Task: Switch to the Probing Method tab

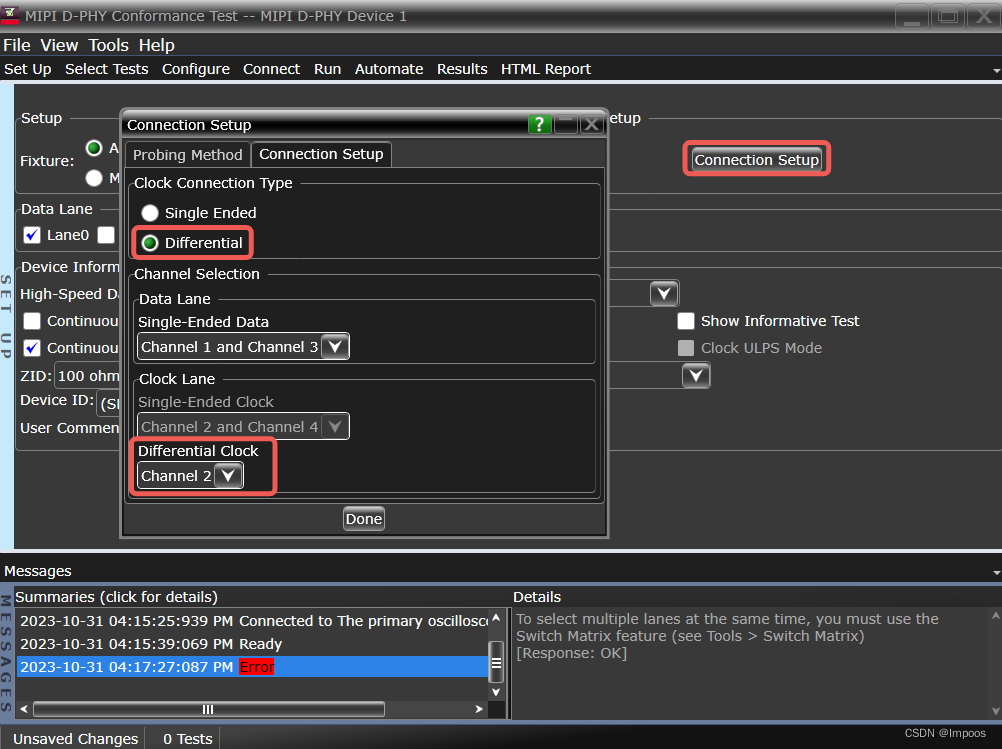Action: pos(187,154)
